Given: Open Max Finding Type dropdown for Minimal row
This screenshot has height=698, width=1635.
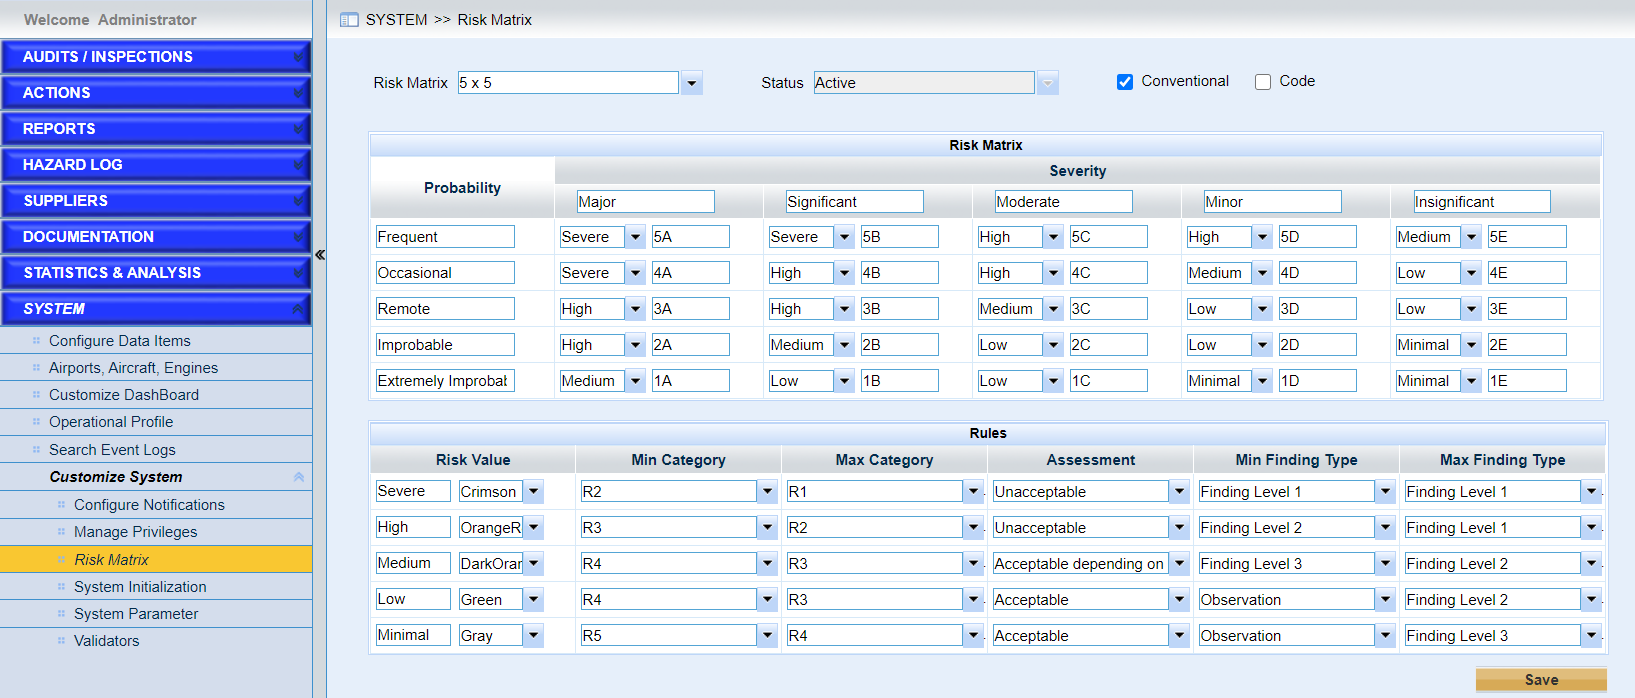Looking at the screenshot, I should tap(1591, 636).
